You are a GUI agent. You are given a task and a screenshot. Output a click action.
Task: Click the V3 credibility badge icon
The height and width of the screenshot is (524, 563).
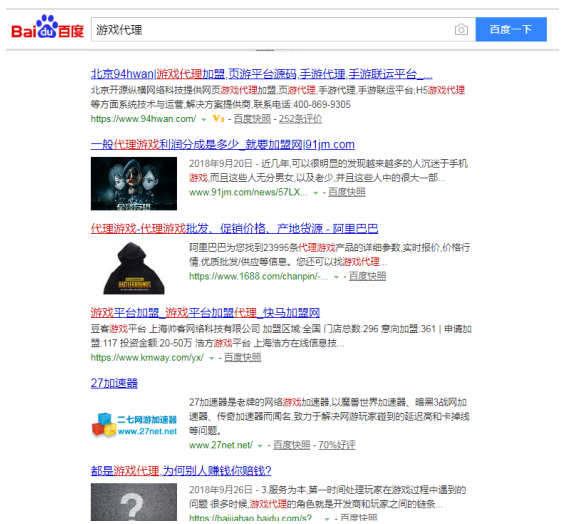[x=218, y=119]
